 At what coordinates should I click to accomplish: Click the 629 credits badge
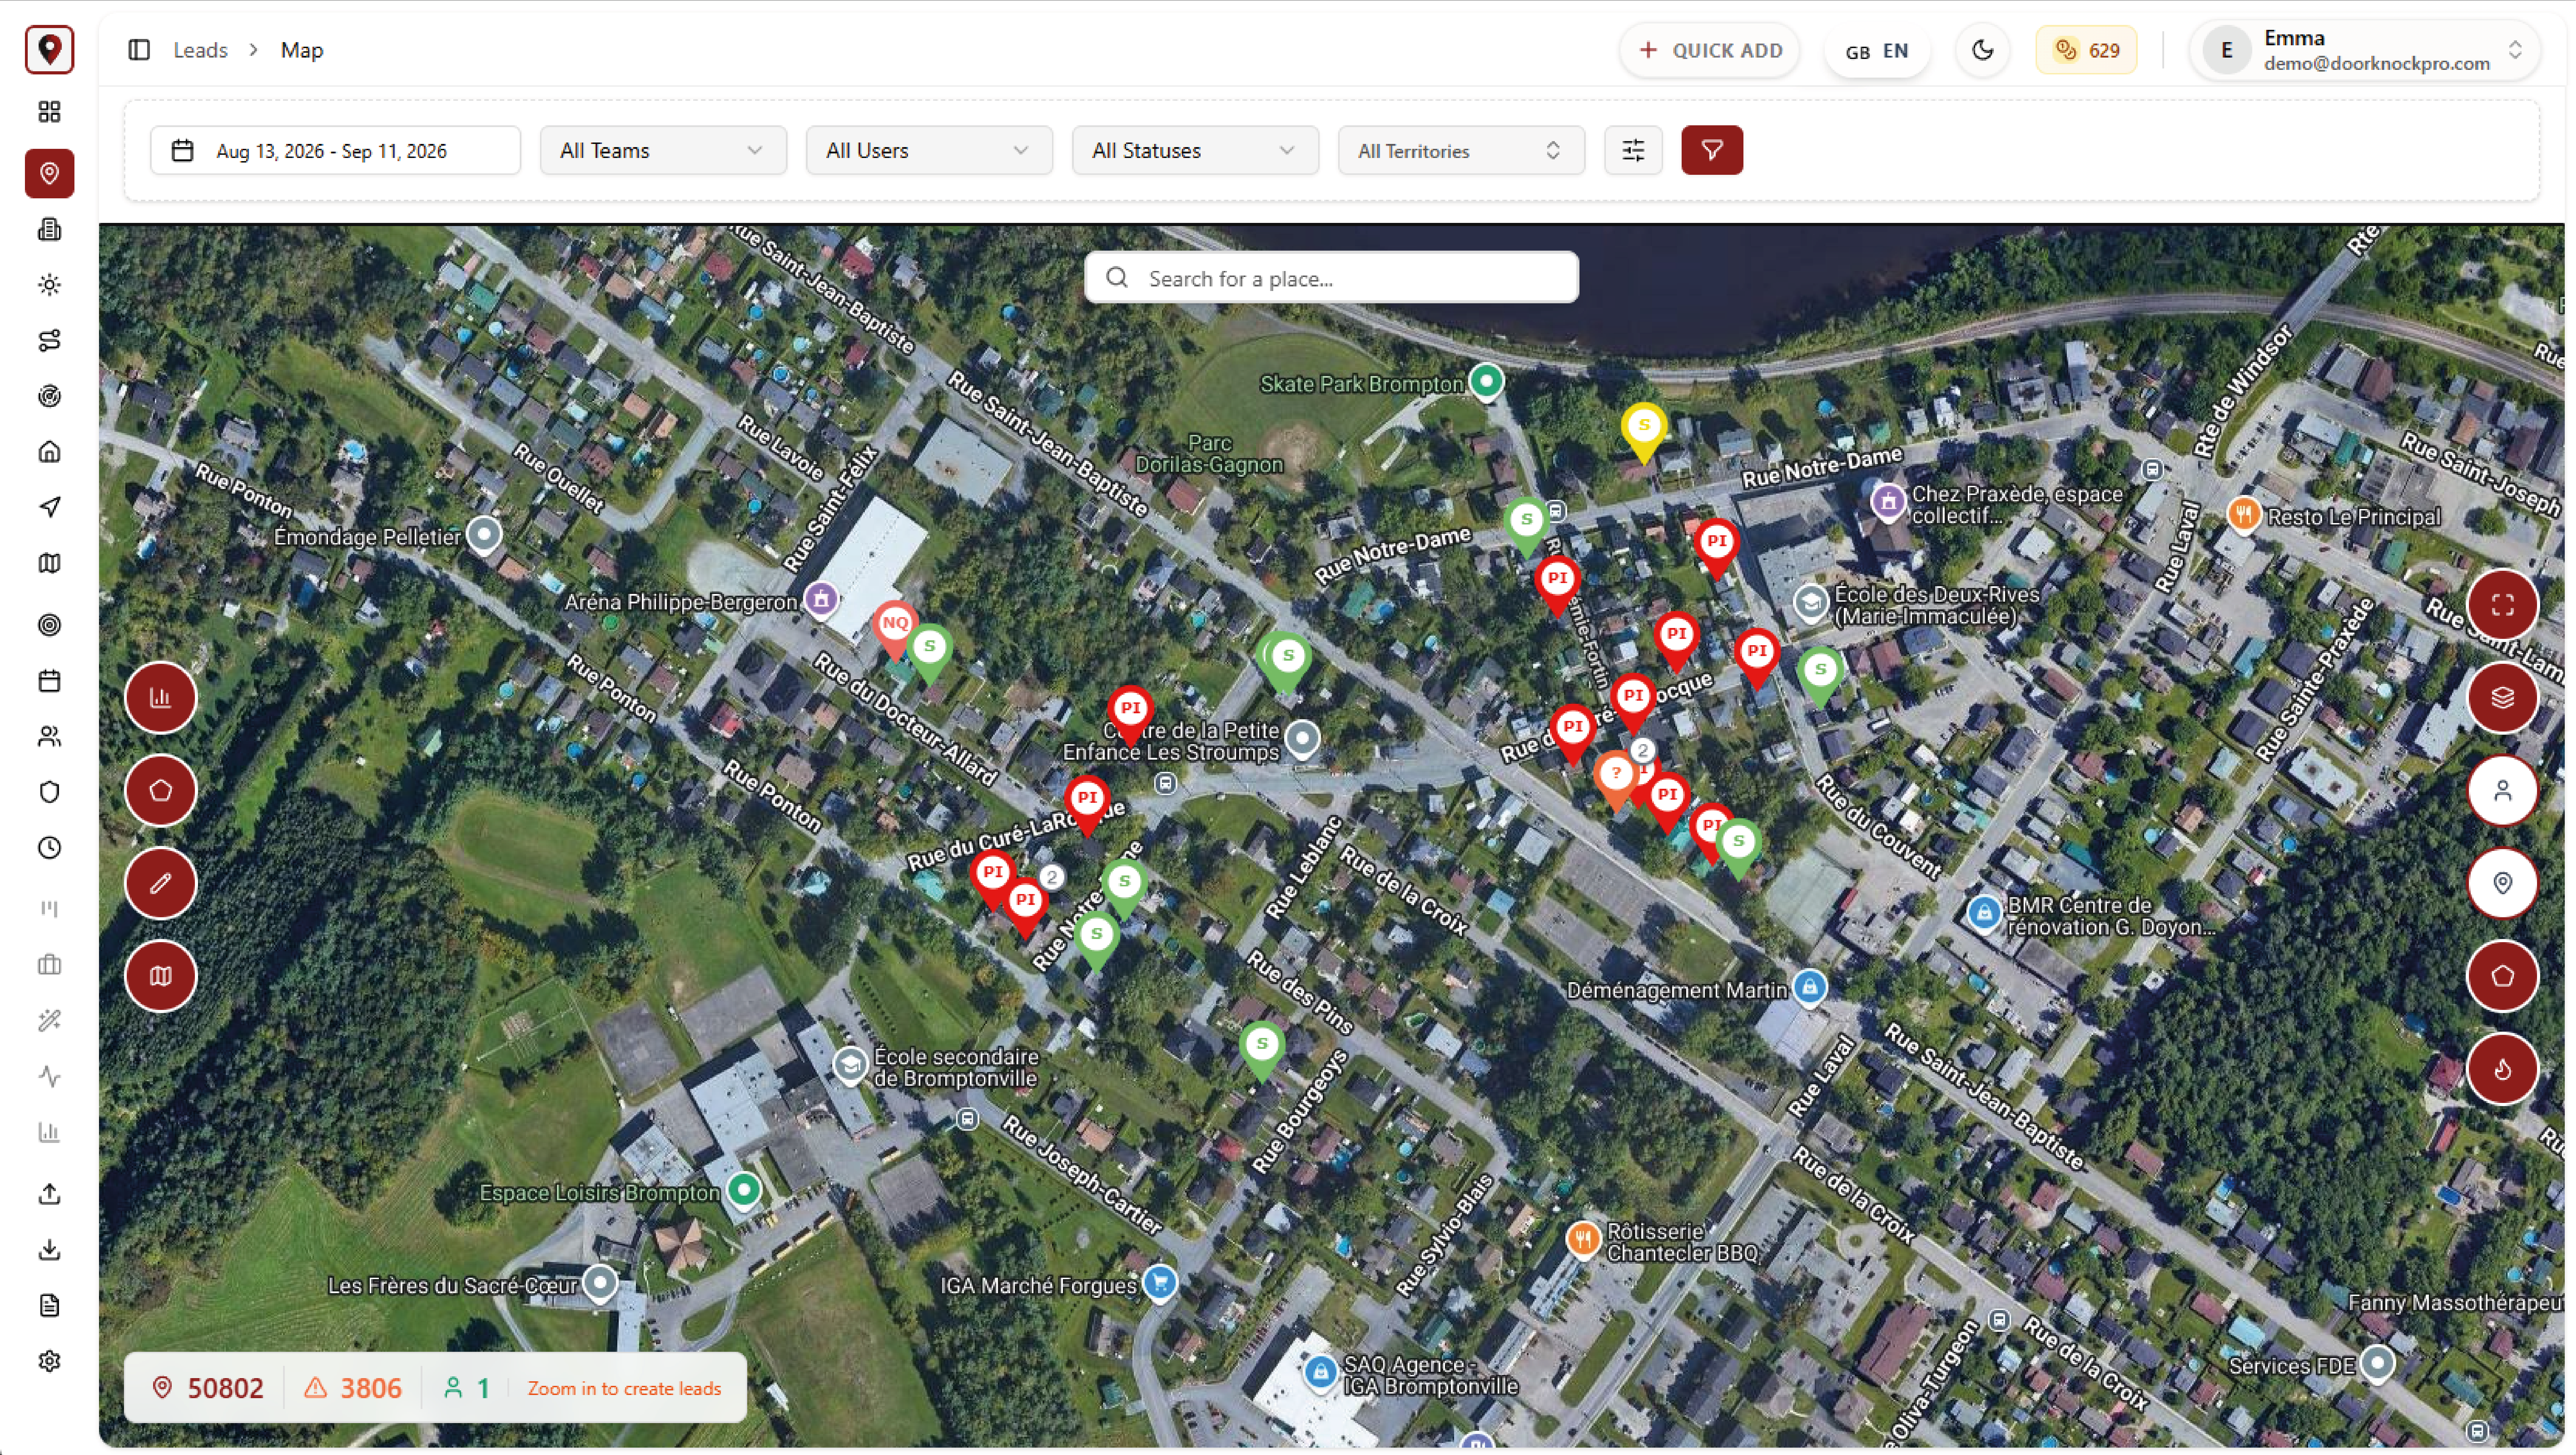coord(2086,50)
